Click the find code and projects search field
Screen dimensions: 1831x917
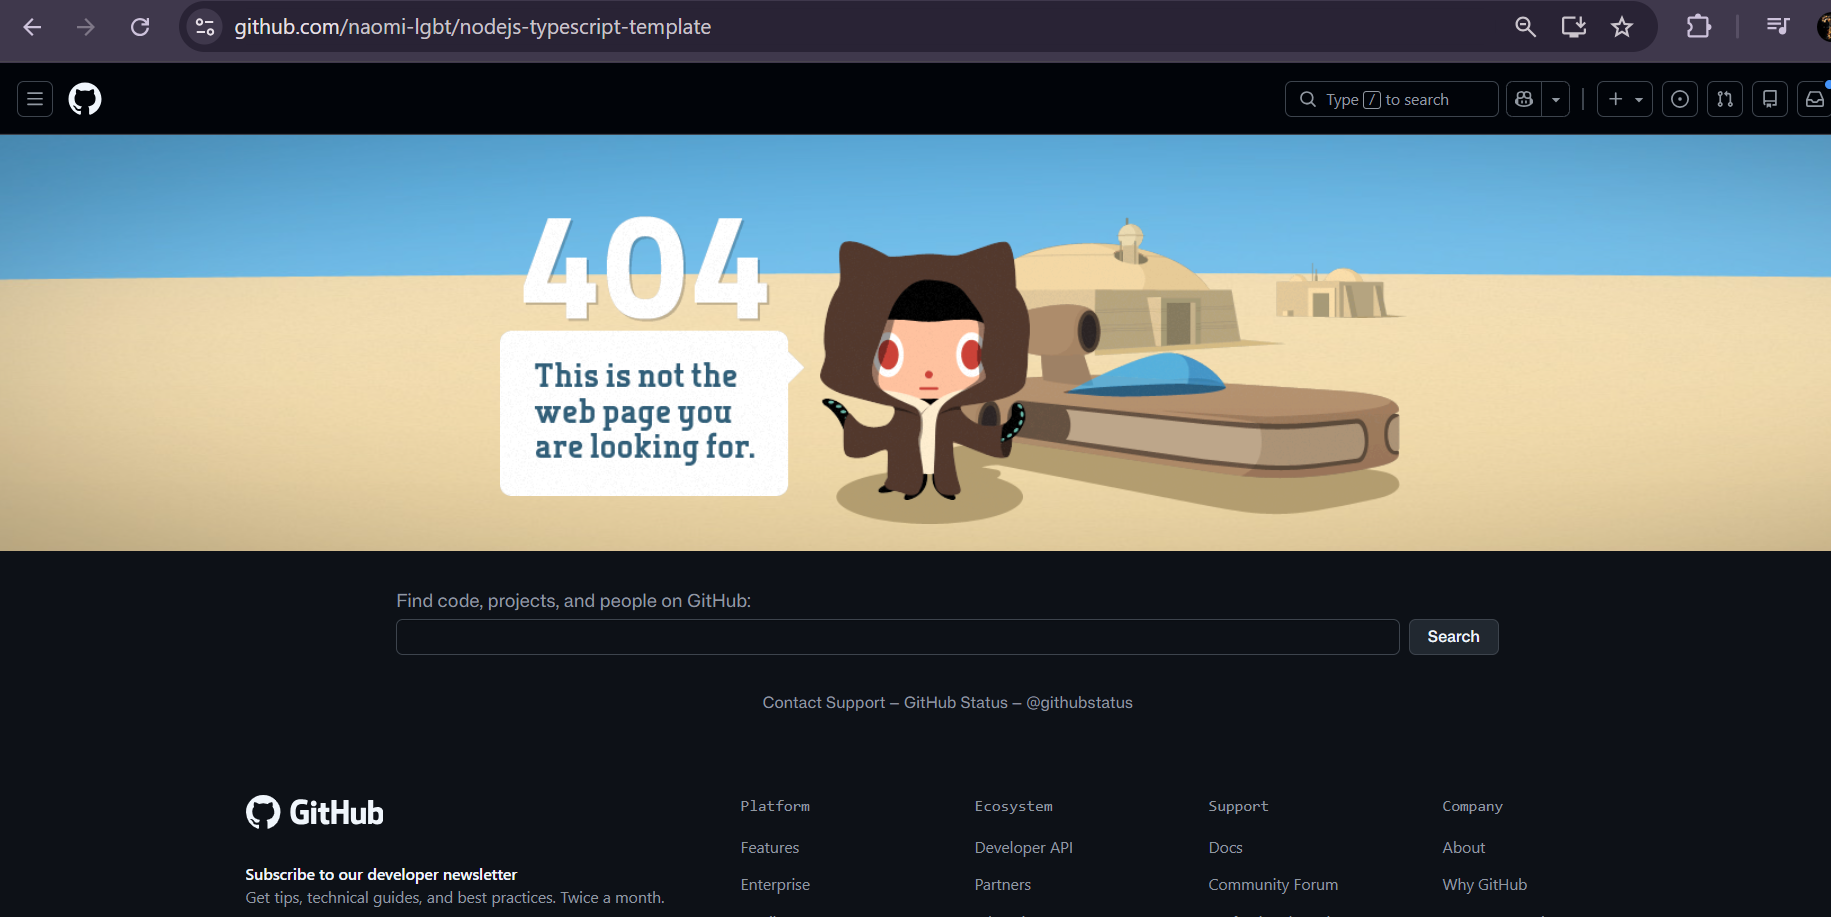pyautogui.click(x=897, y=637)
